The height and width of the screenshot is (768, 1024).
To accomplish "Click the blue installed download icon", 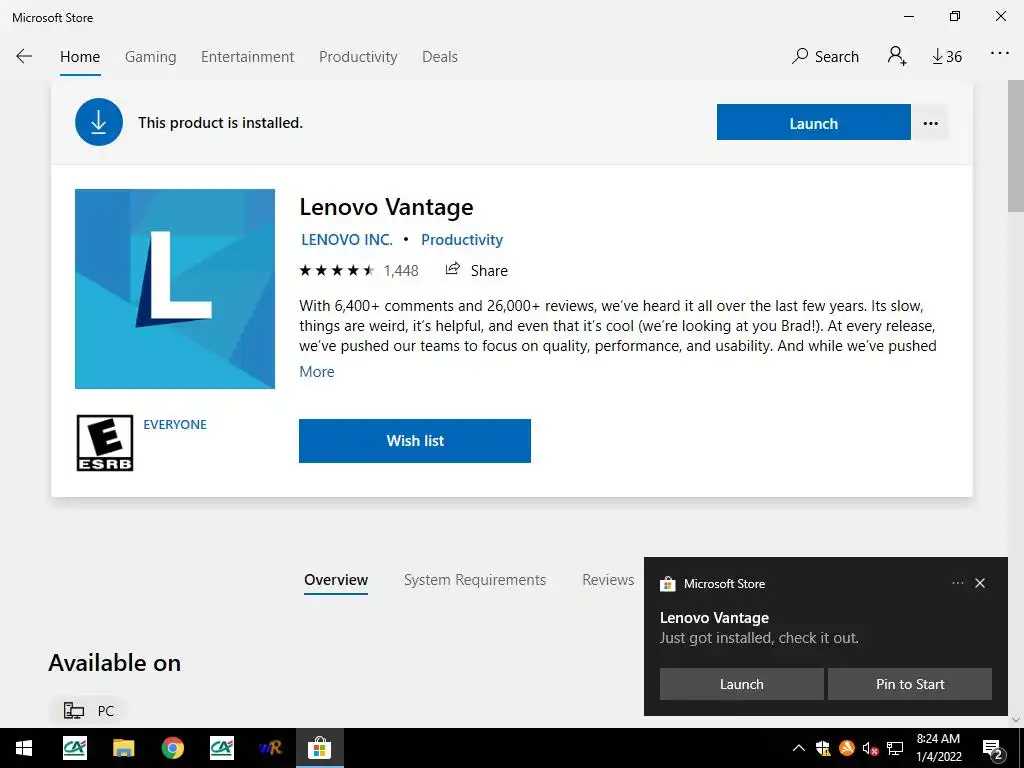I will pyautogui.click(x=99, y=122).
